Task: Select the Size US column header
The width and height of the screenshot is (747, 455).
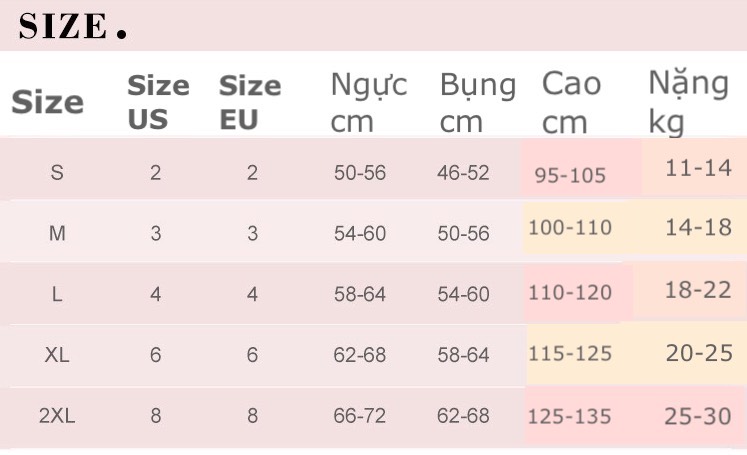Action: pyautogui.click(x=157, y=102)
